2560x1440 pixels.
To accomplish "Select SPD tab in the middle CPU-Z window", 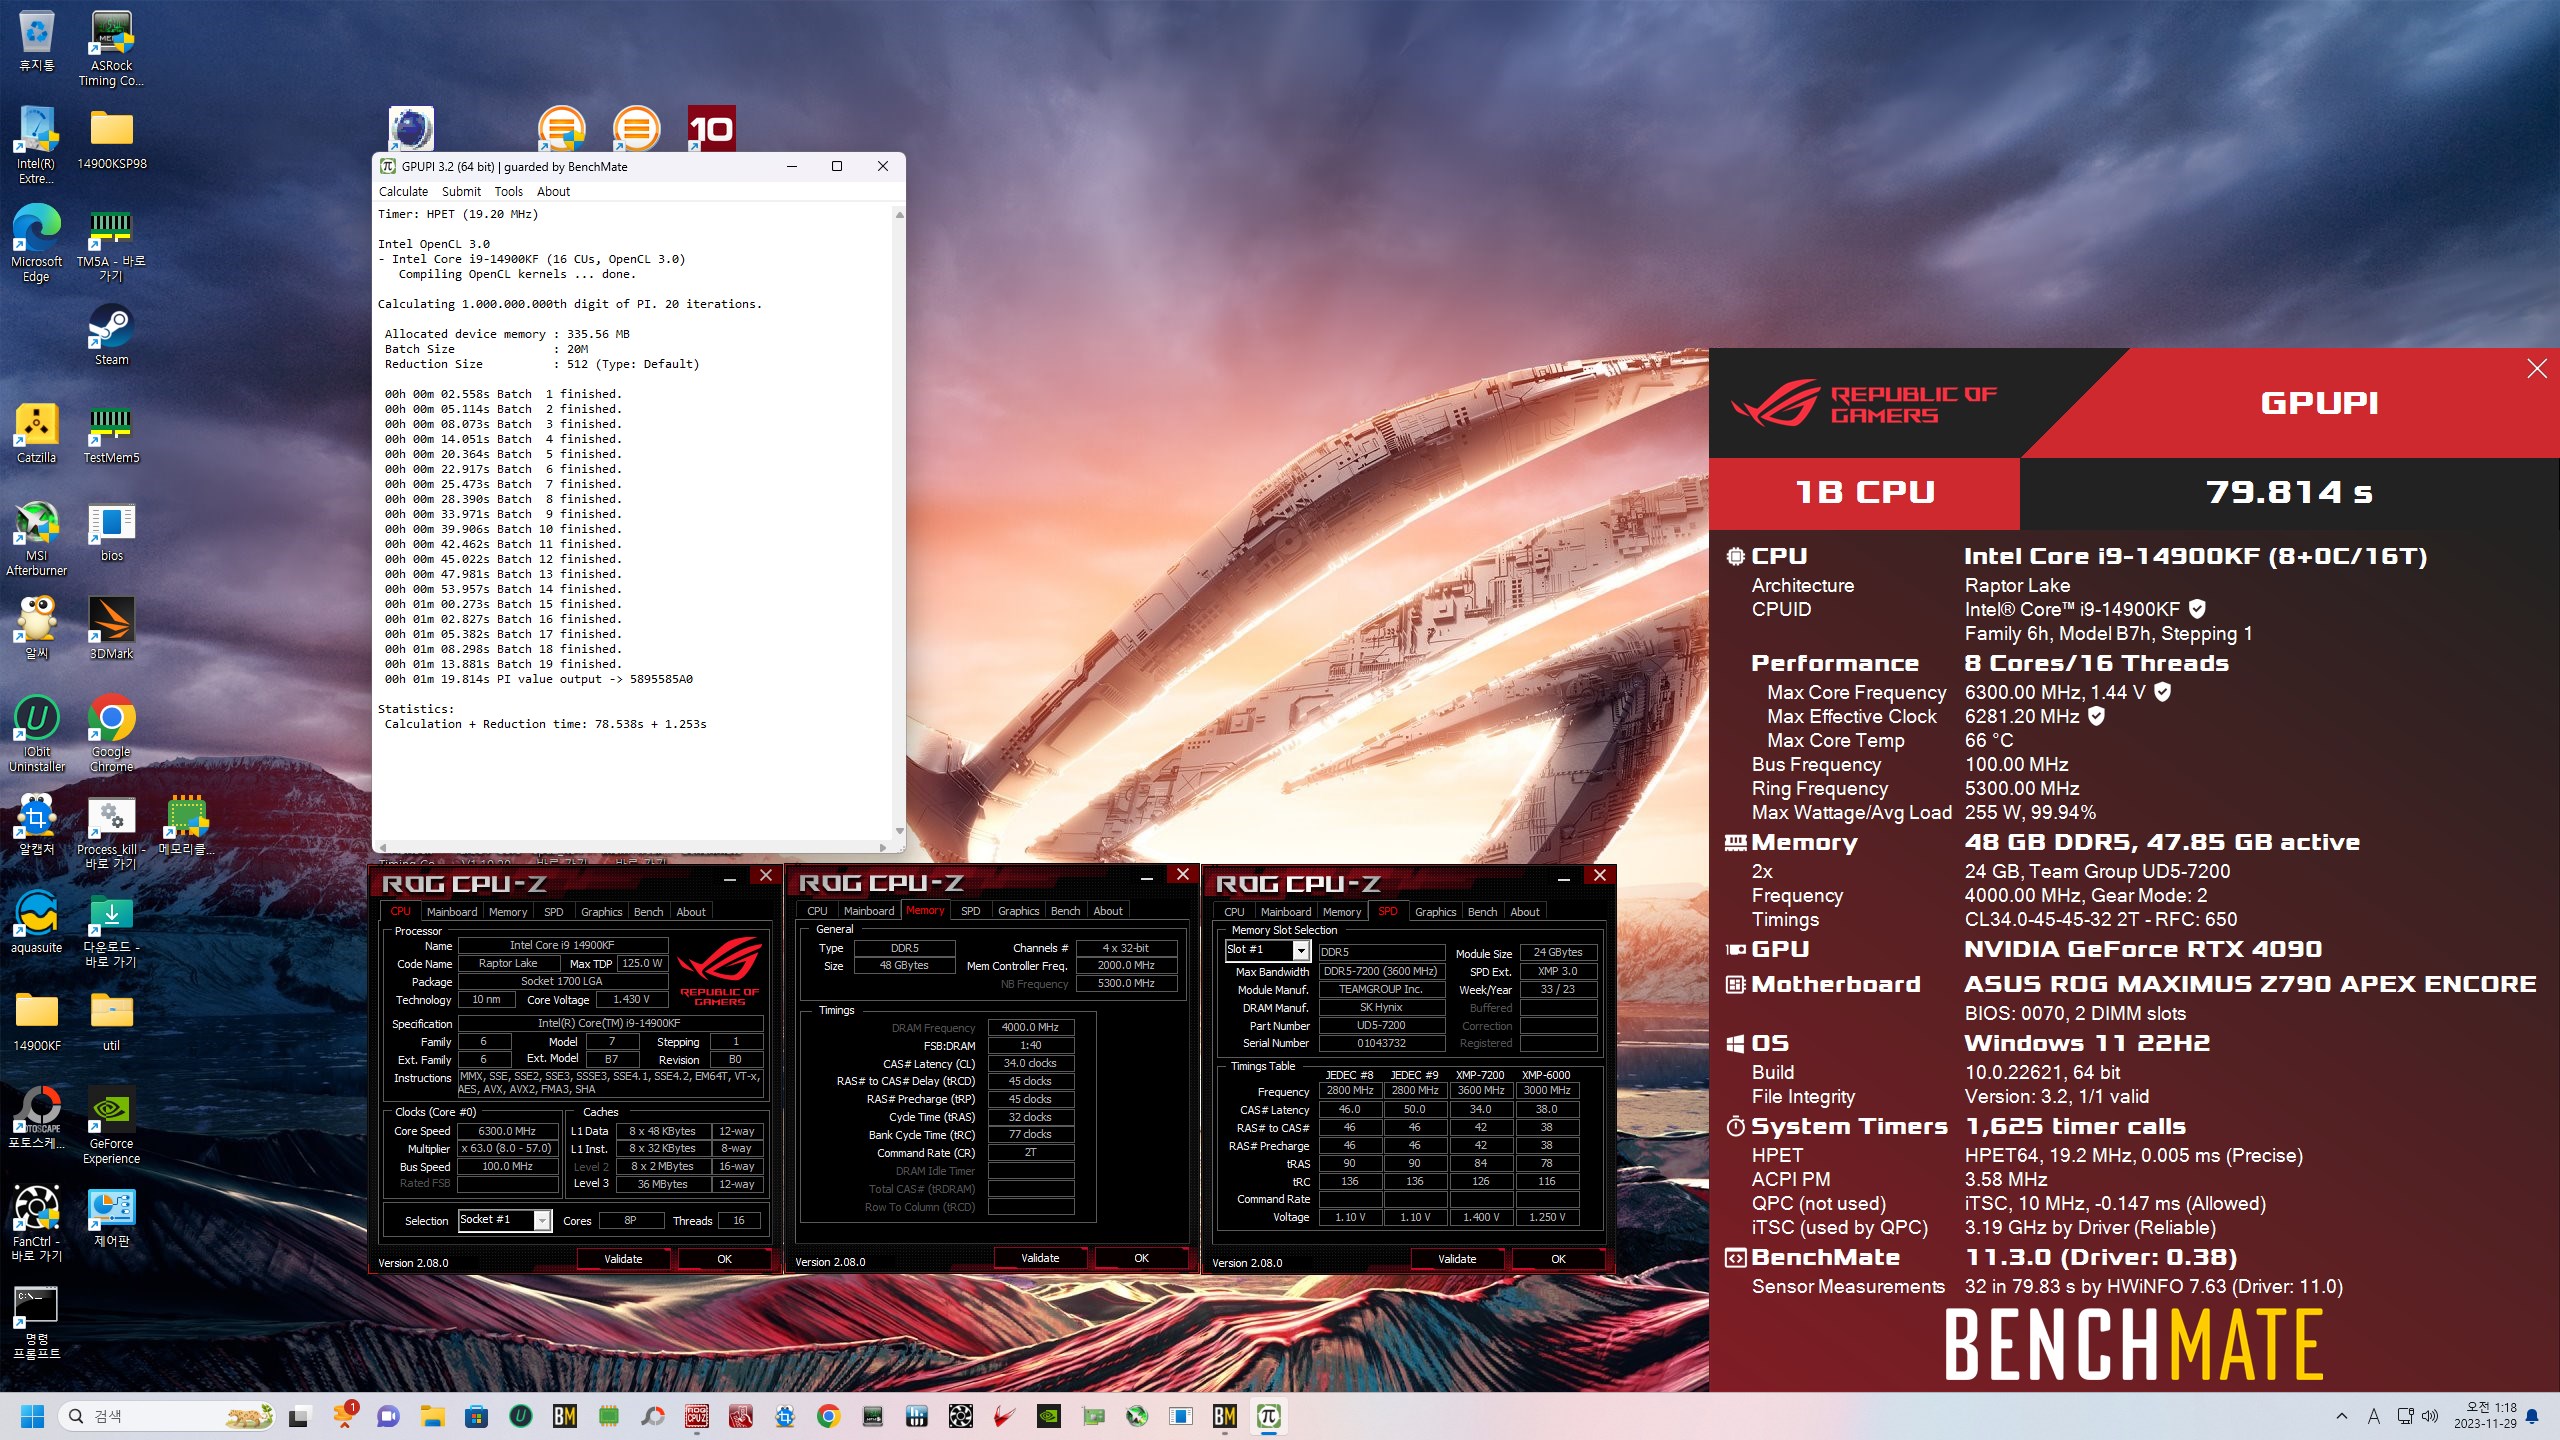I will click(970, 911).
